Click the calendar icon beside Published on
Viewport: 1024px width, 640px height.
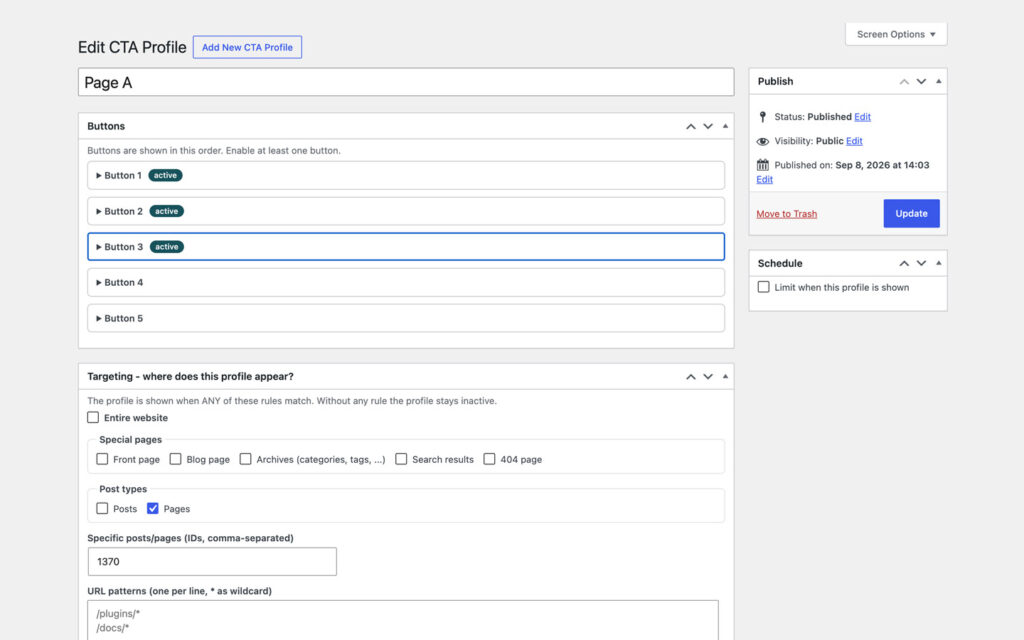click(762, 165)
